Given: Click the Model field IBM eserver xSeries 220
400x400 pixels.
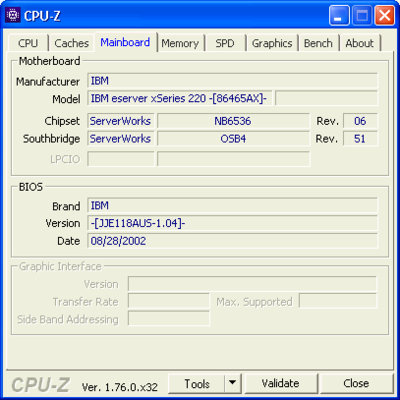Looking at the screenshot, I should [180, 99].
